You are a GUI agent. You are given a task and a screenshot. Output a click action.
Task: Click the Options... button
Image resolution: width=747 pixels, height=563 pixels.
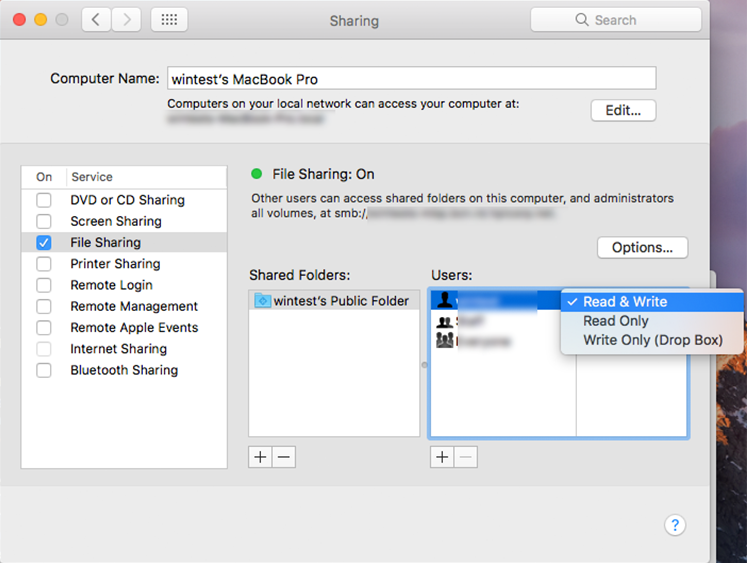click(x=642, y=247)
